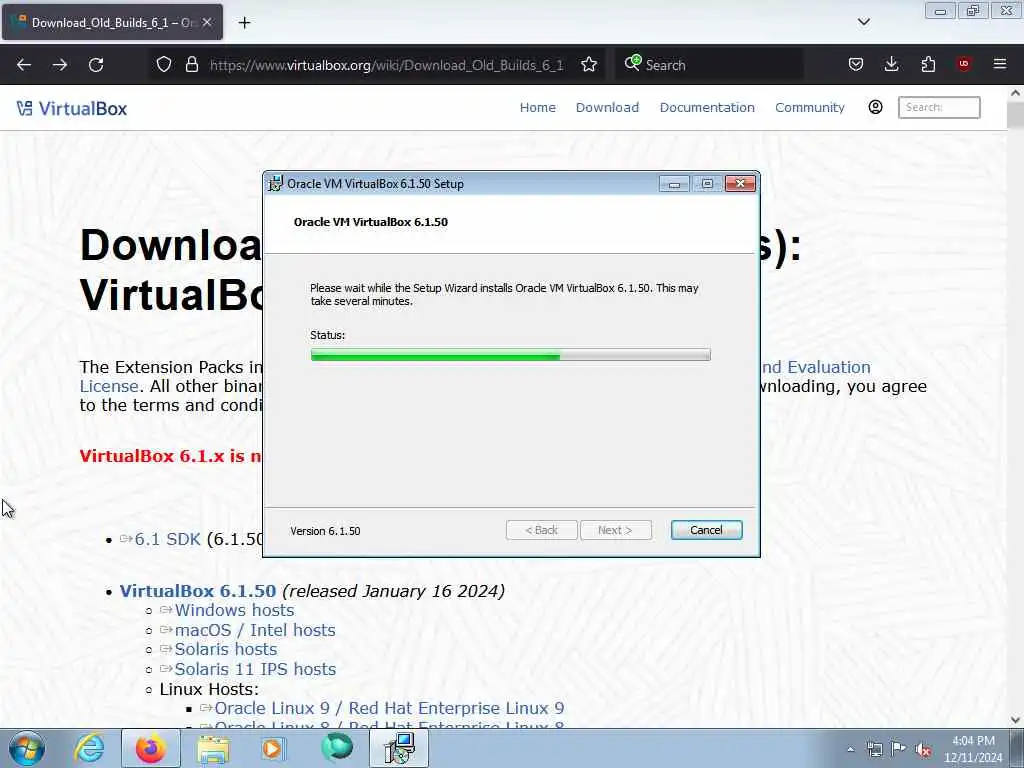The height and width of the screenshot is (768, 1024).
Task: Click the page scrollbar up arrow
Action: [1015, 93]
